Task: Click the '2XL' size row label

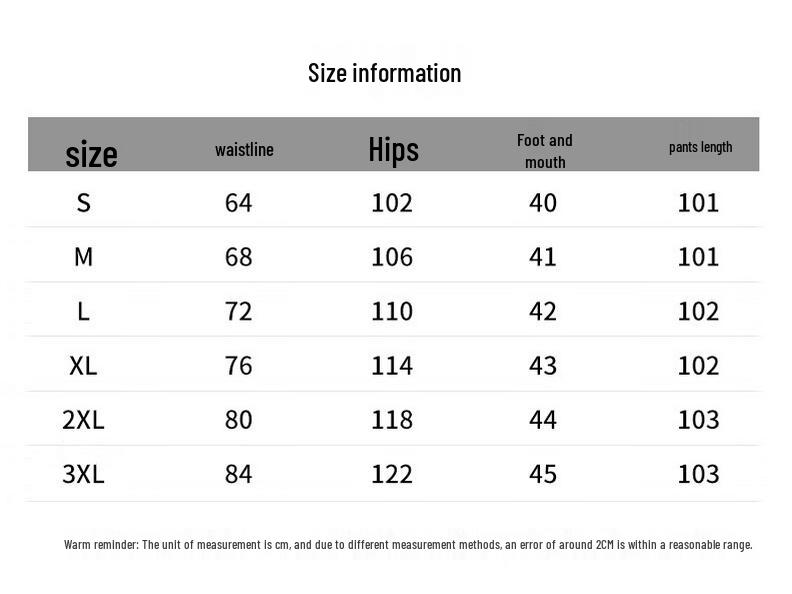Action: pyautogui.click(x=84, y=419)
